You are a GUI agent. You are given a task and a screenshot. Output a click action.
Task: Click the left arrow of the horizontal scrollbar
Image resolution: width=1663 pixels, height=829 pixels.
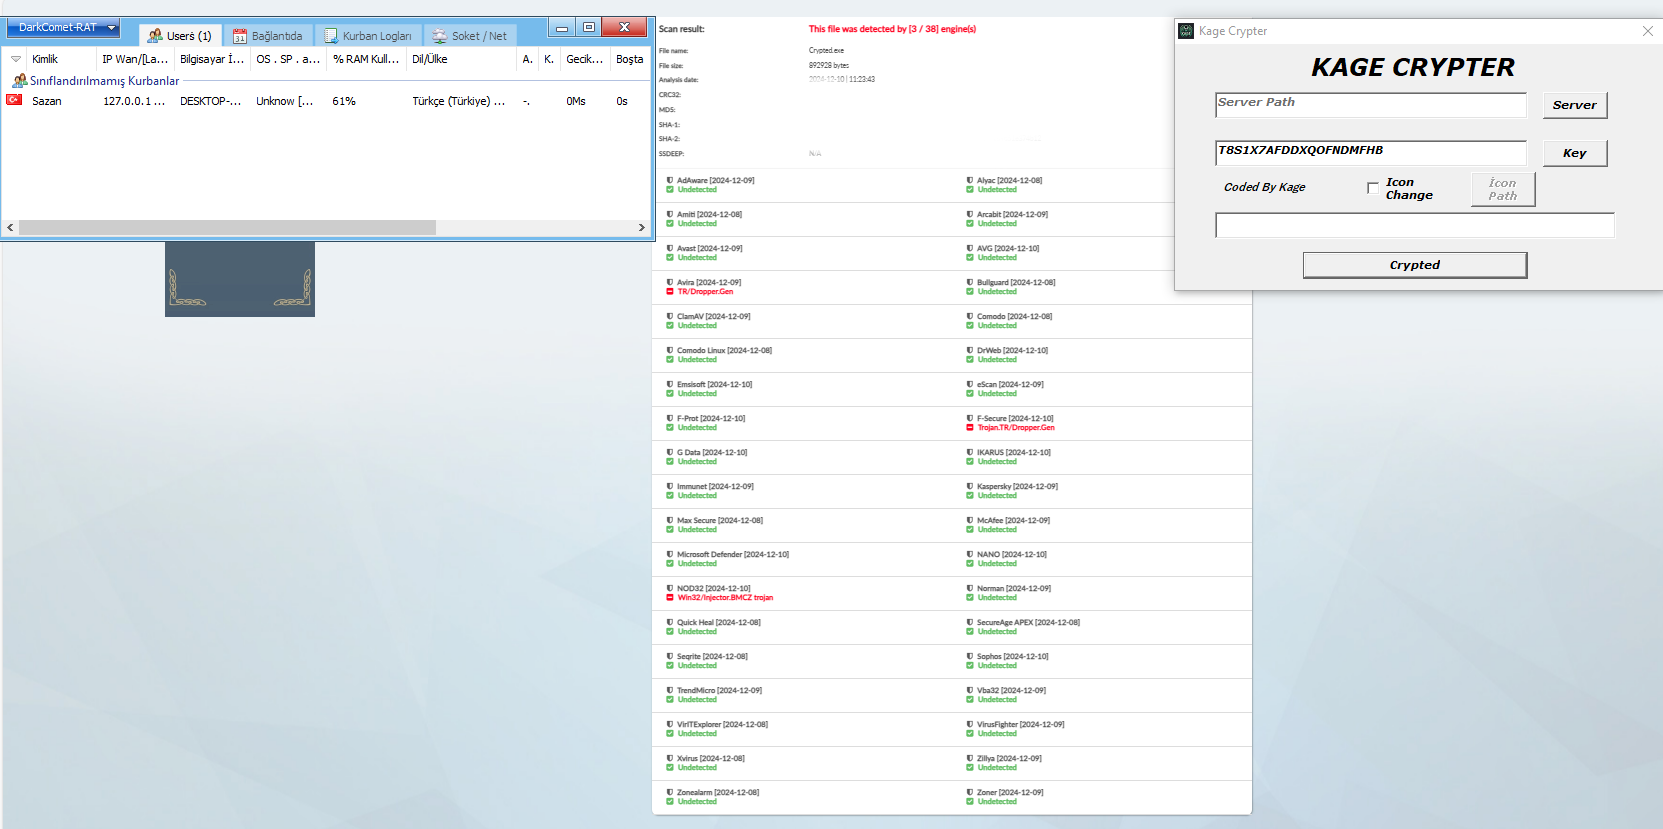[x=10, y=228]
